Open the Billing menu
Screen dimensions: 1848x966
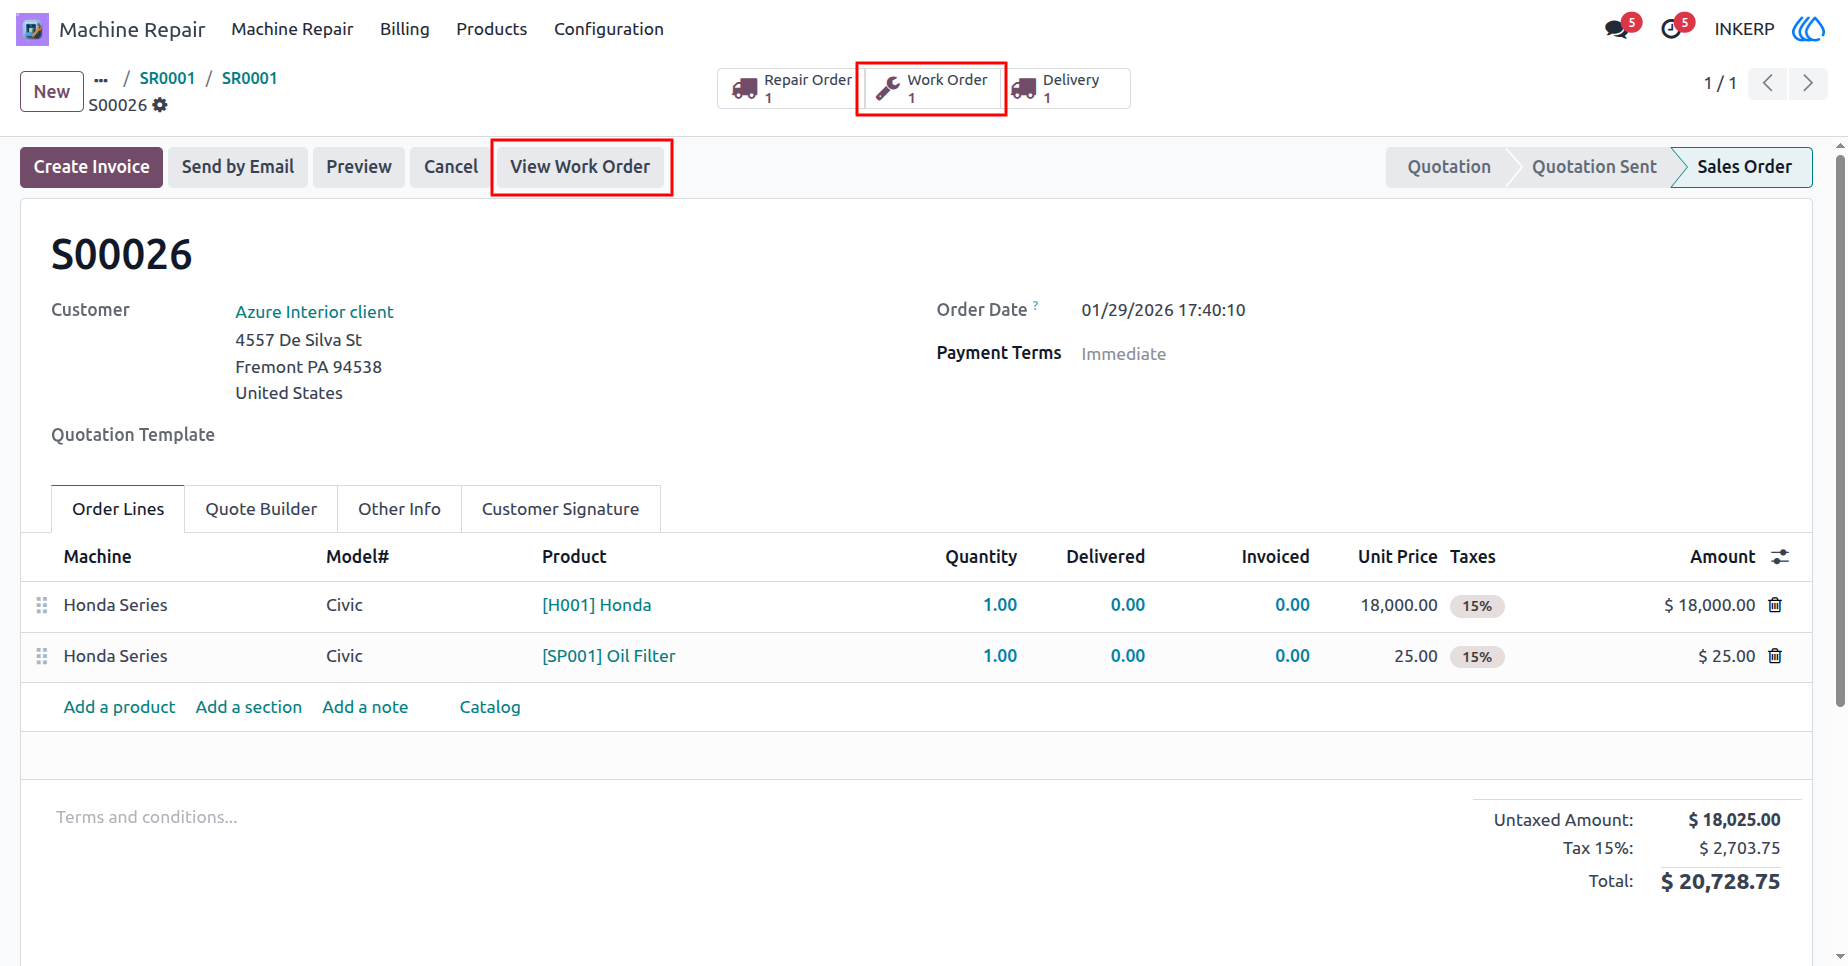pos(405,29)
